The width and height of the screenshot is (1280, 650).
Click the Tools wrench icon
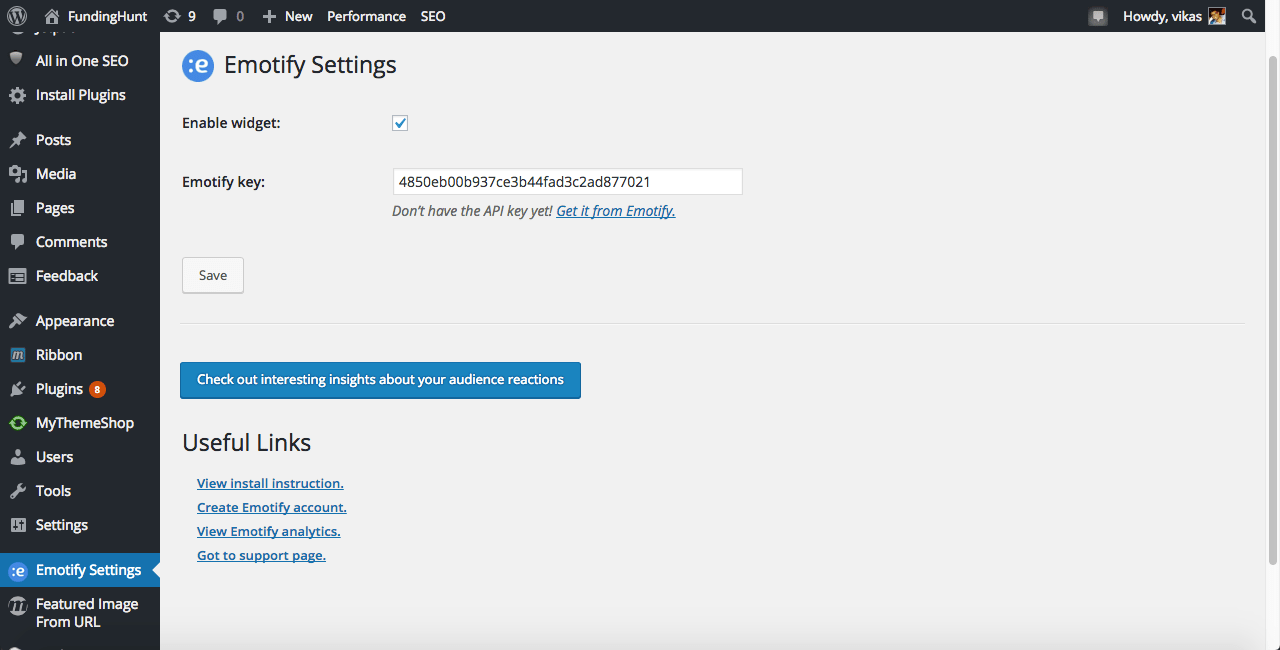coord(17,491)
